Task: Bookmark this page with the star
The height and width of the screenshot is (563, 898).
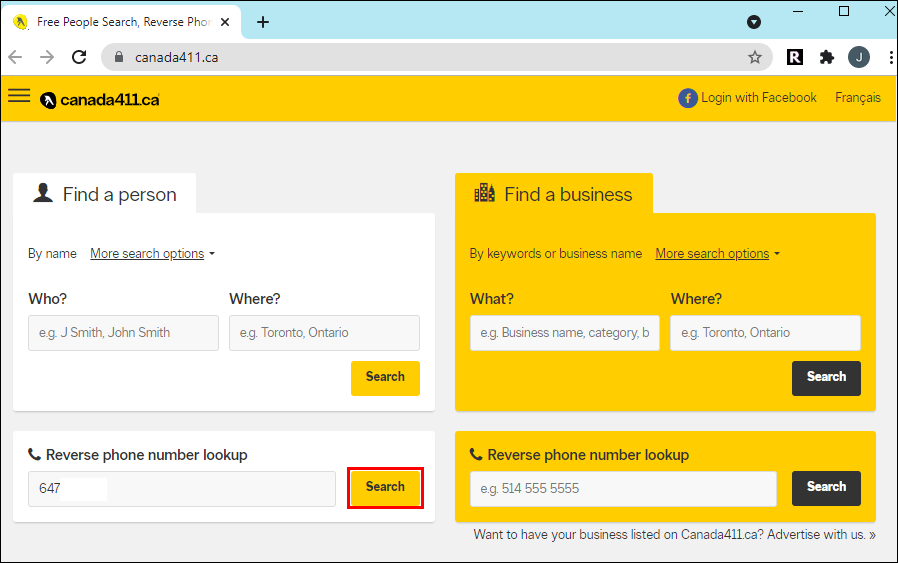Action: tap(755, 57)
